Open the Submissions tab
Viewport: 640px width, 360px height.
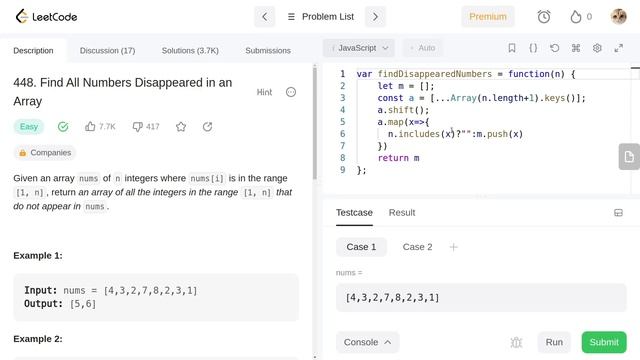pyautogui.click(x=268, y=51)
